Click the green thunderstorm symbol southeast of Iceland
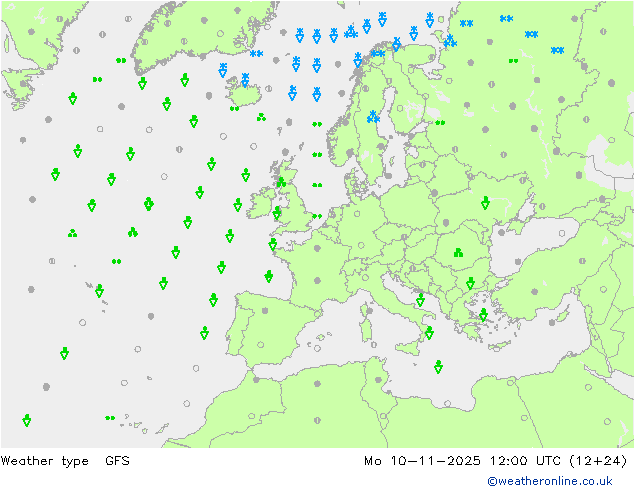This screenshot has height=490, width=634. [261, 117]
